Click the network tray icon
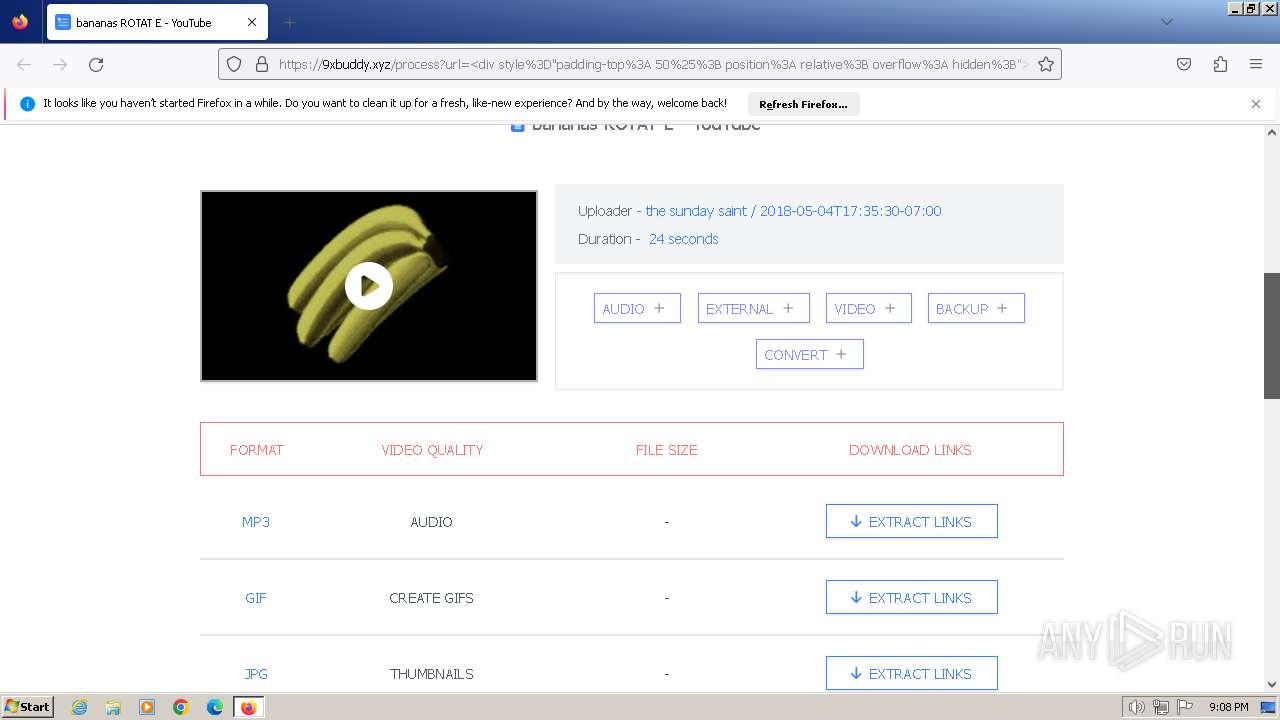1280x720 pixels. (1161, 707)
